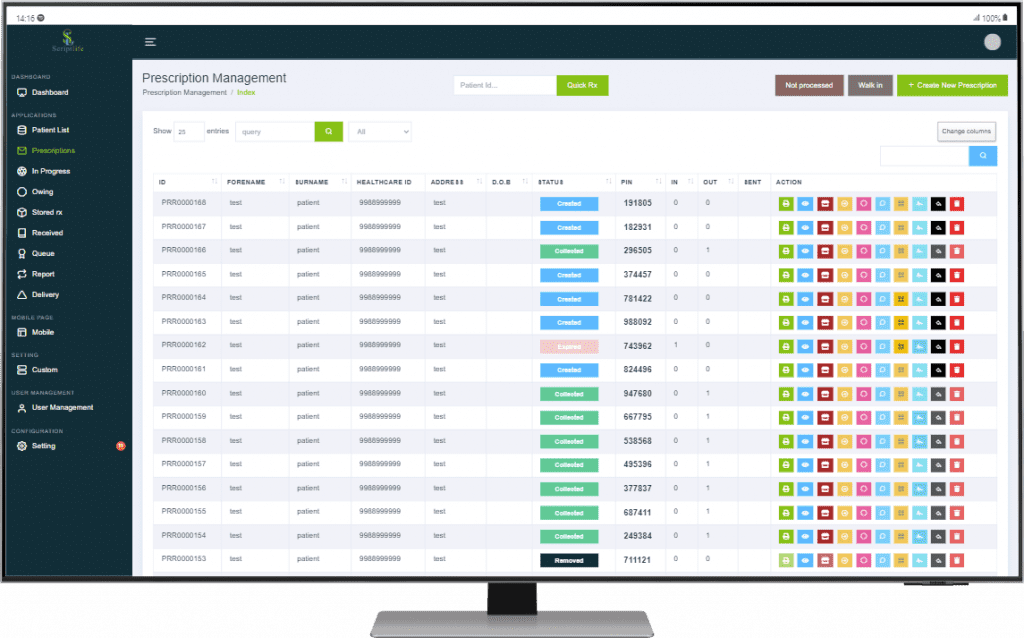Click the blue search button under Change columns
The width and height of the screenshot is (1024, 638).
tap(983, 156)
